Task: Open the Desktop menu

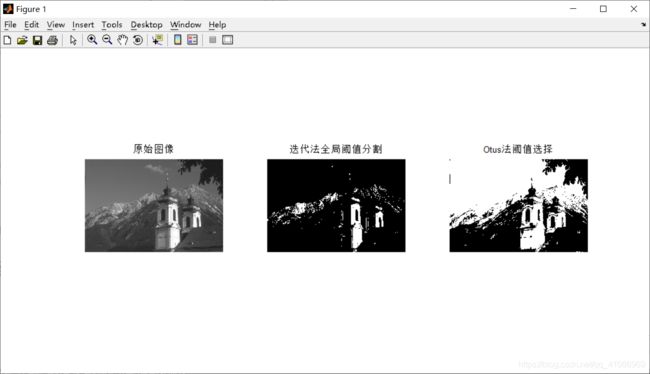Action: point(146,25)
